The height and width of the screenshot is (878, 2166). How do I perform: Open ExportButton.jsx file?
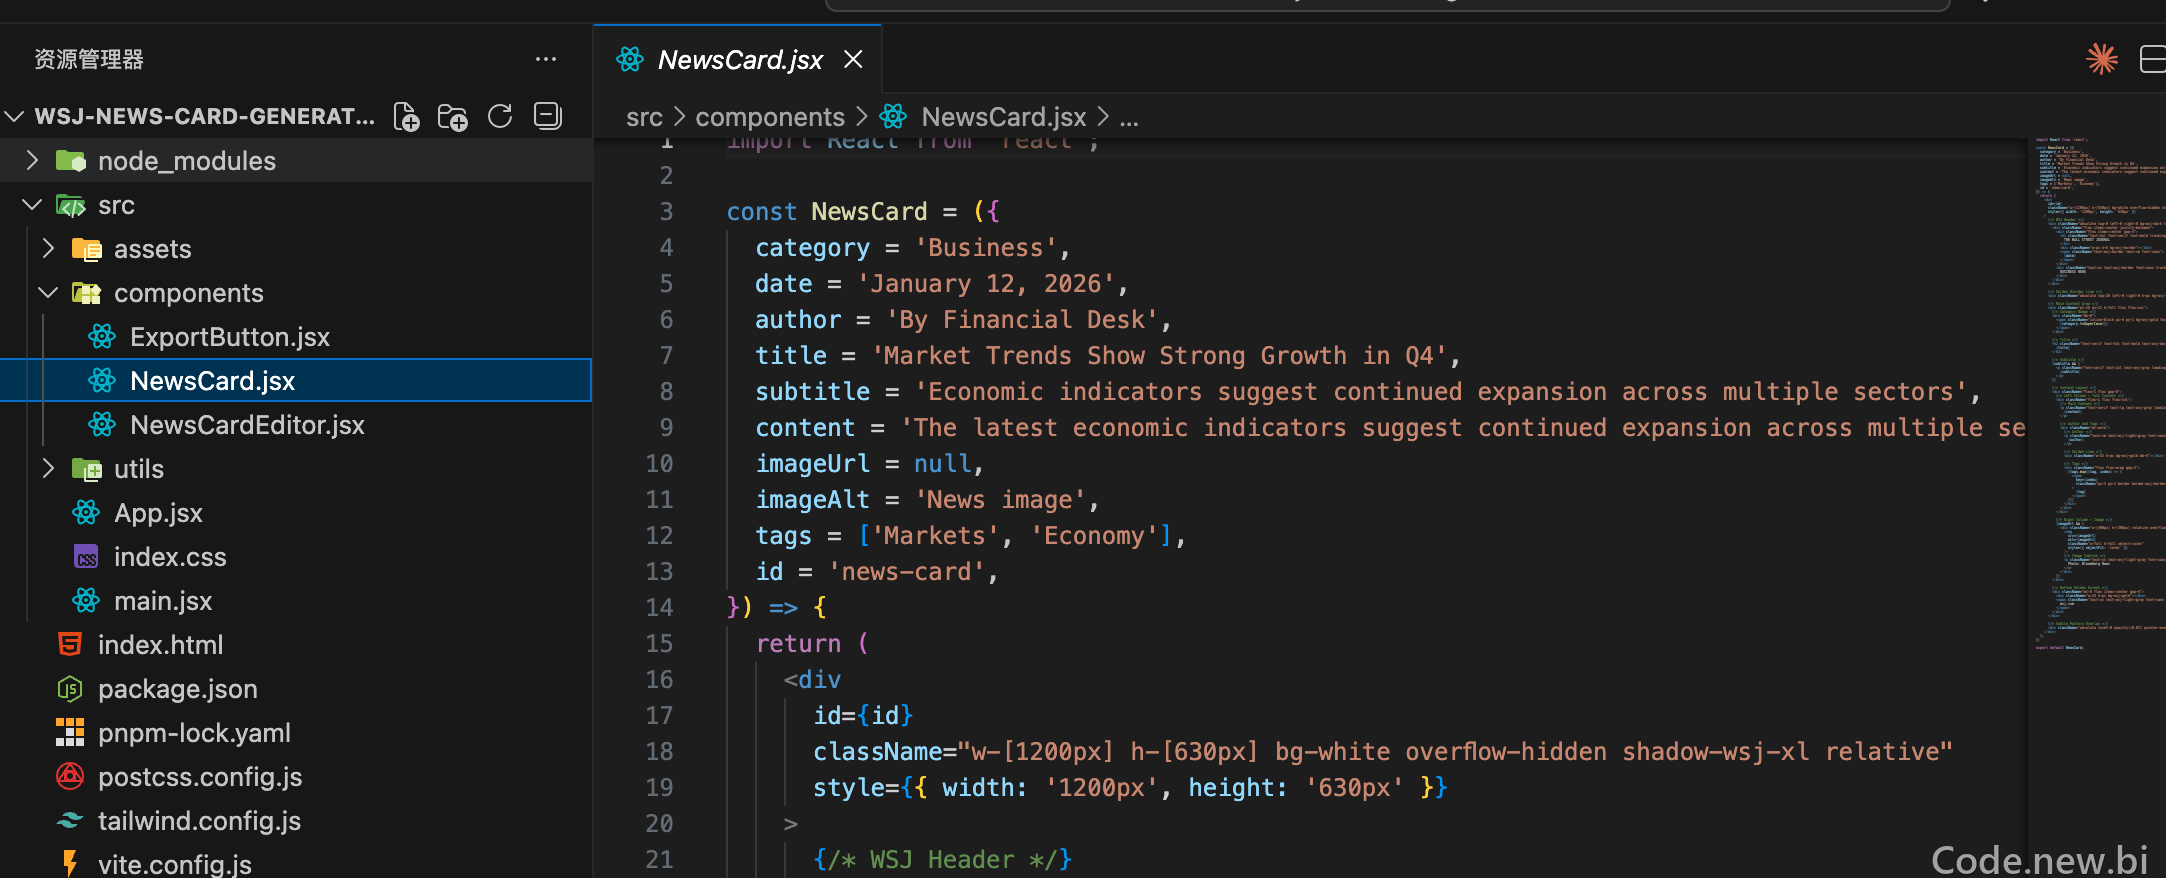click(x=230, y=337)
